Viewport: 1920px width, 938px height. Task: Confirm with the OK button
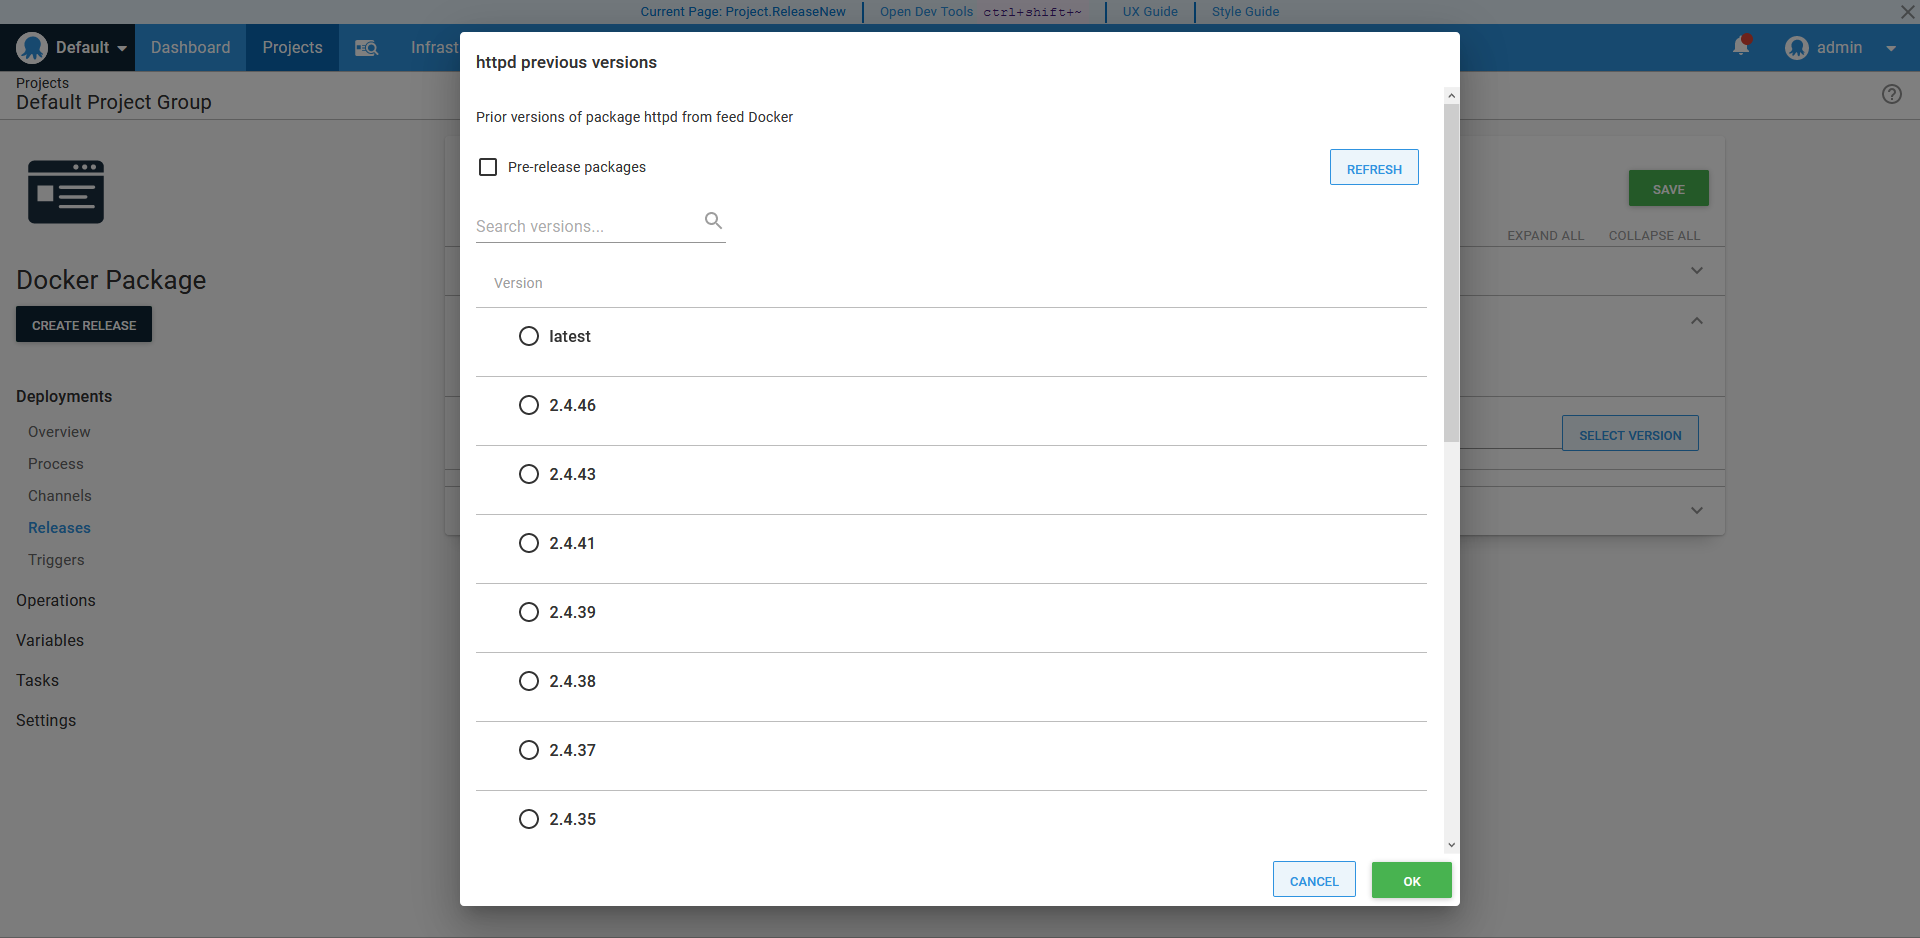pos(1412,880)
